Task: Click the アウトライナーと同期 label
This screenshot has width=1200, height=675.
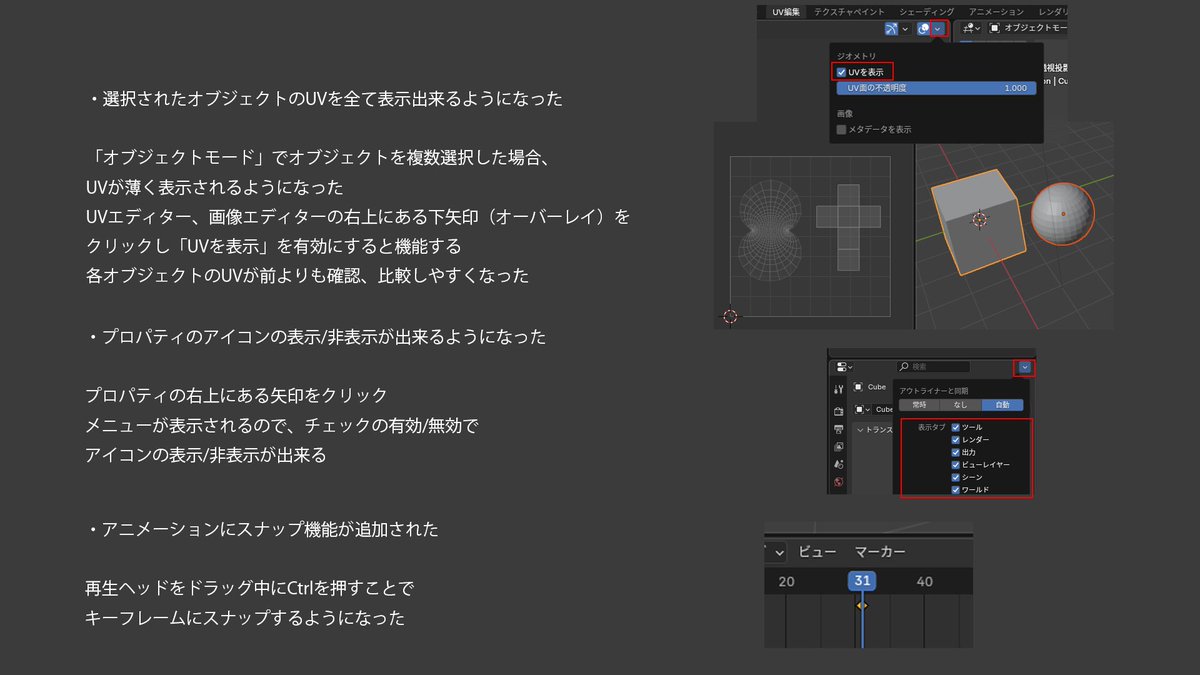Action: 933,391
